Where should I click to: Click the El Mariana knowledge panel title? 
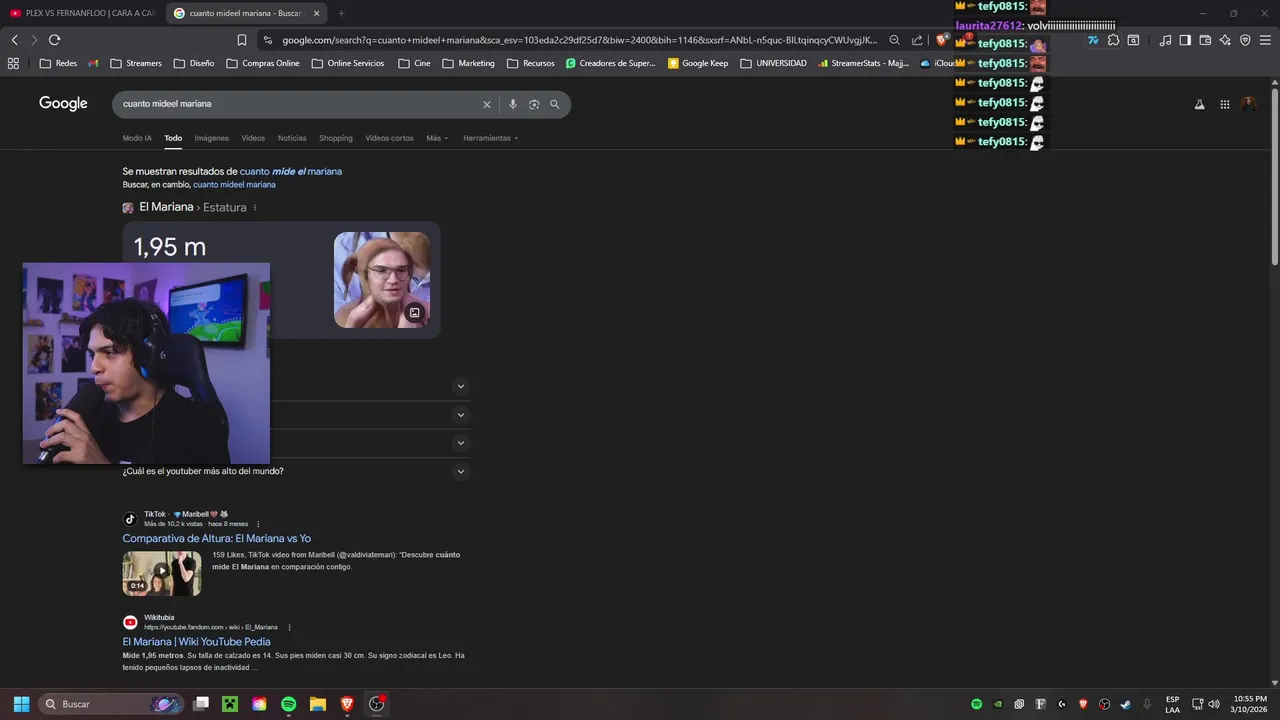click(166, 207)
